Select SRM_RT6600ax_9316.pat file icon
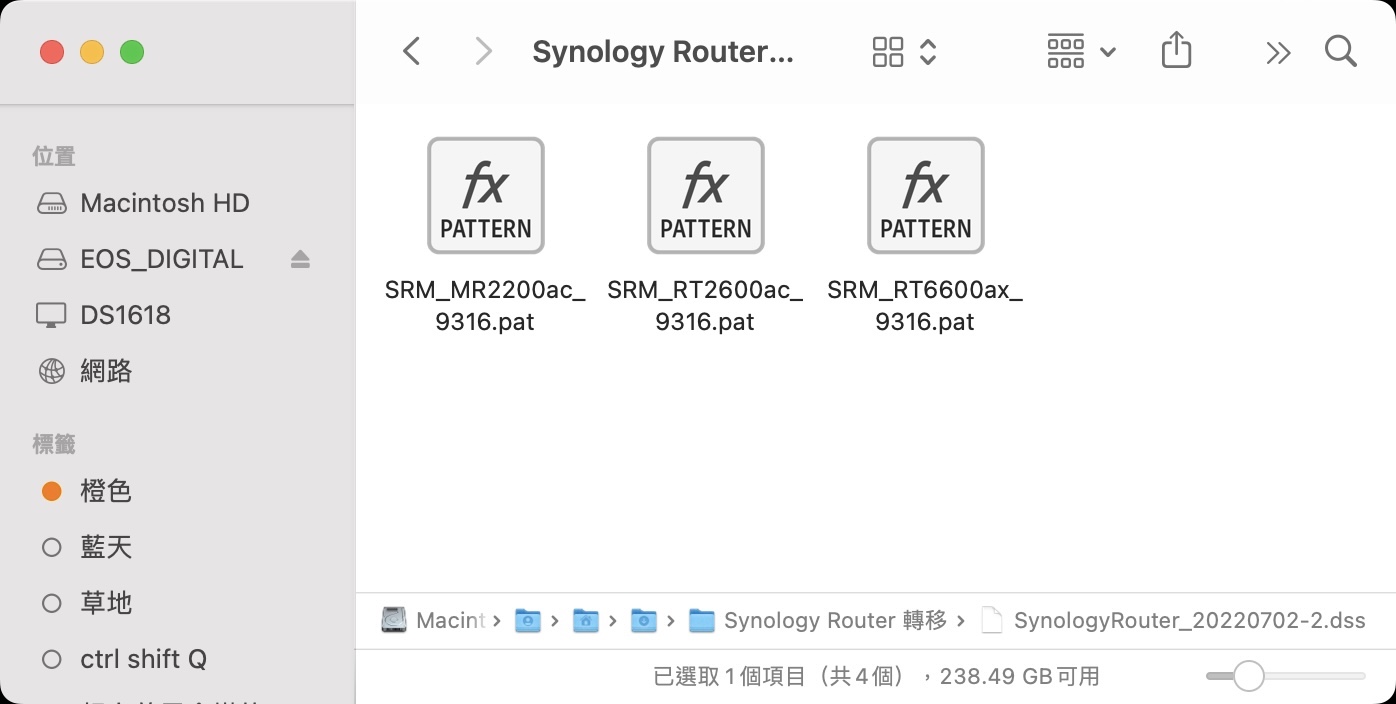This screenshot has width=1396, height=704. (x=926, y=196)
